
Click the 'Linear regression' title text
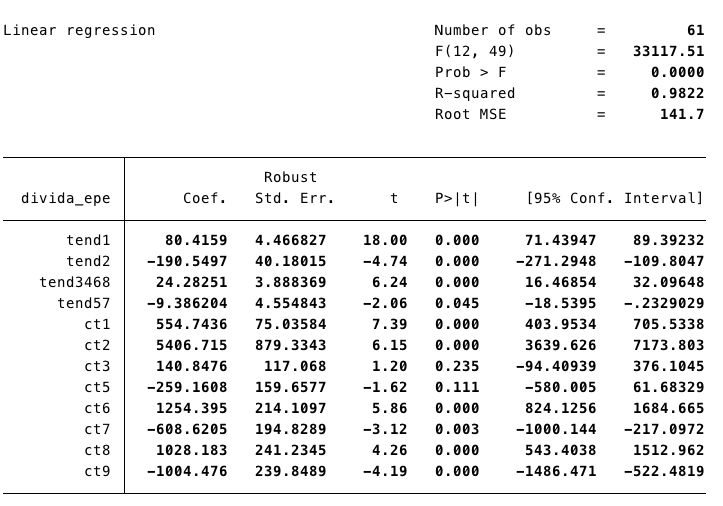pyautogui.click(x=80, y=30)
